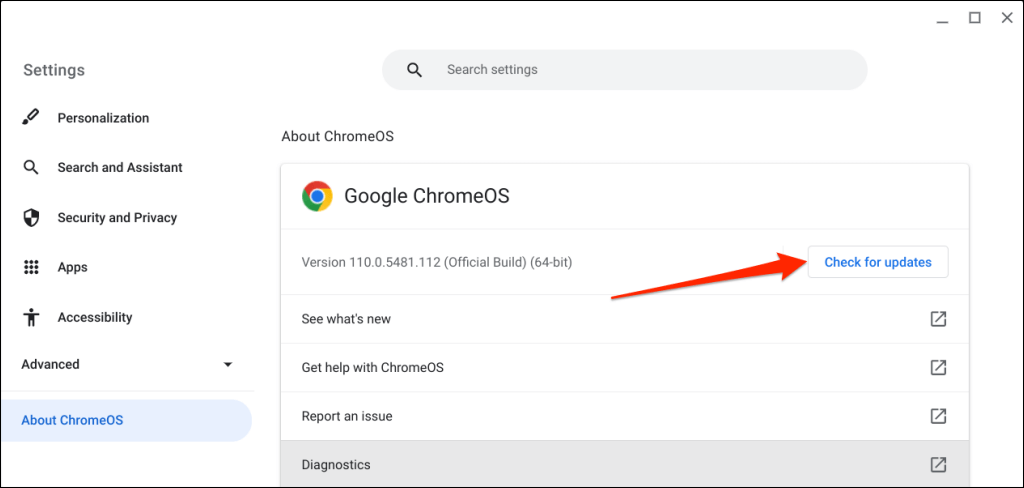Screen dimensions: 1024x488
Task: Maximize the Settings window
Action: point(974,18)
